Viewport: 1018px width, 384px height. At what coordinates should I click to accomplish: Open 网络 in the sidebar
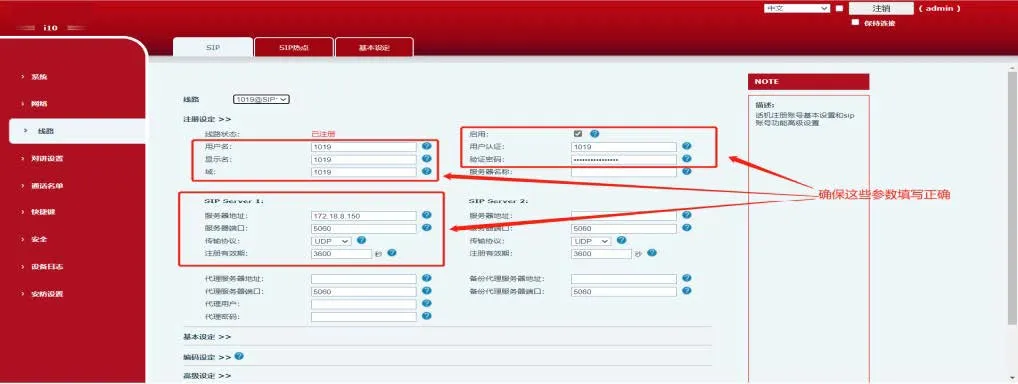pos(39,104)
